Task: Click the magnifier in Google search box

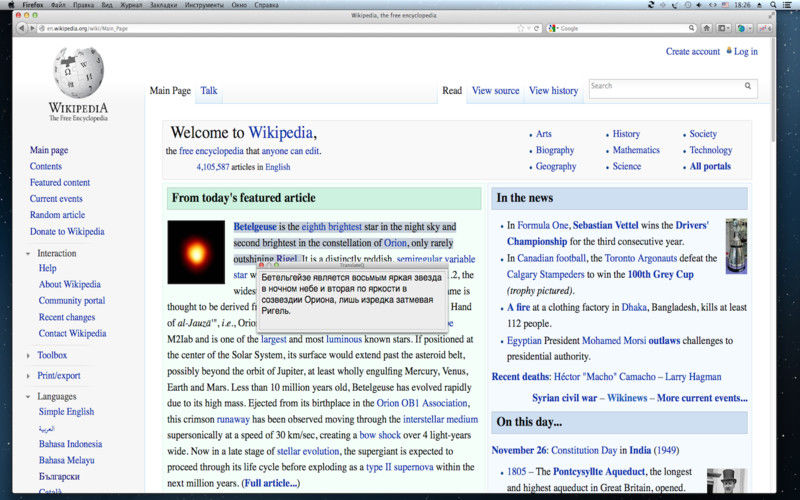Action: pos(692,29)
